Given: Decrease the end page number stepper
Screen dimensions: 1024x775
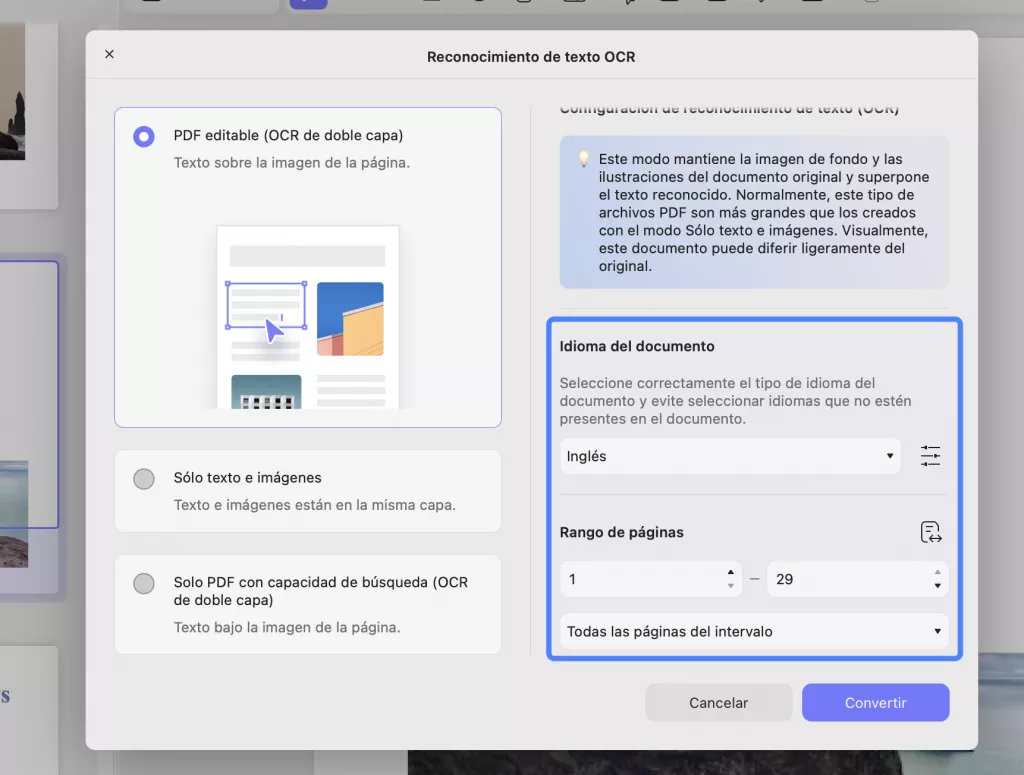Looking at the screenshot, I should (937, 586).
